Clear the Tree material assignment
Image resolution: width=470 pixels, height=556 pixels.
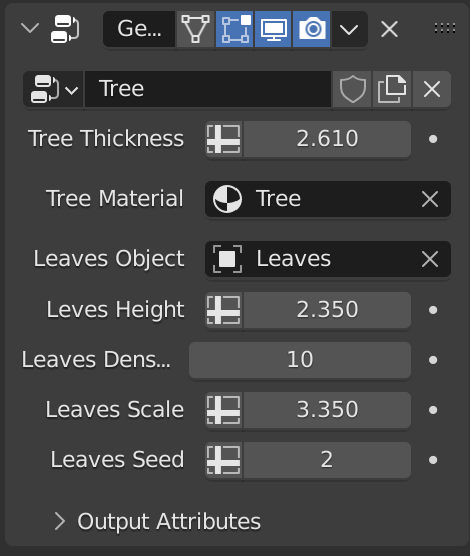(x=430, y=199)
